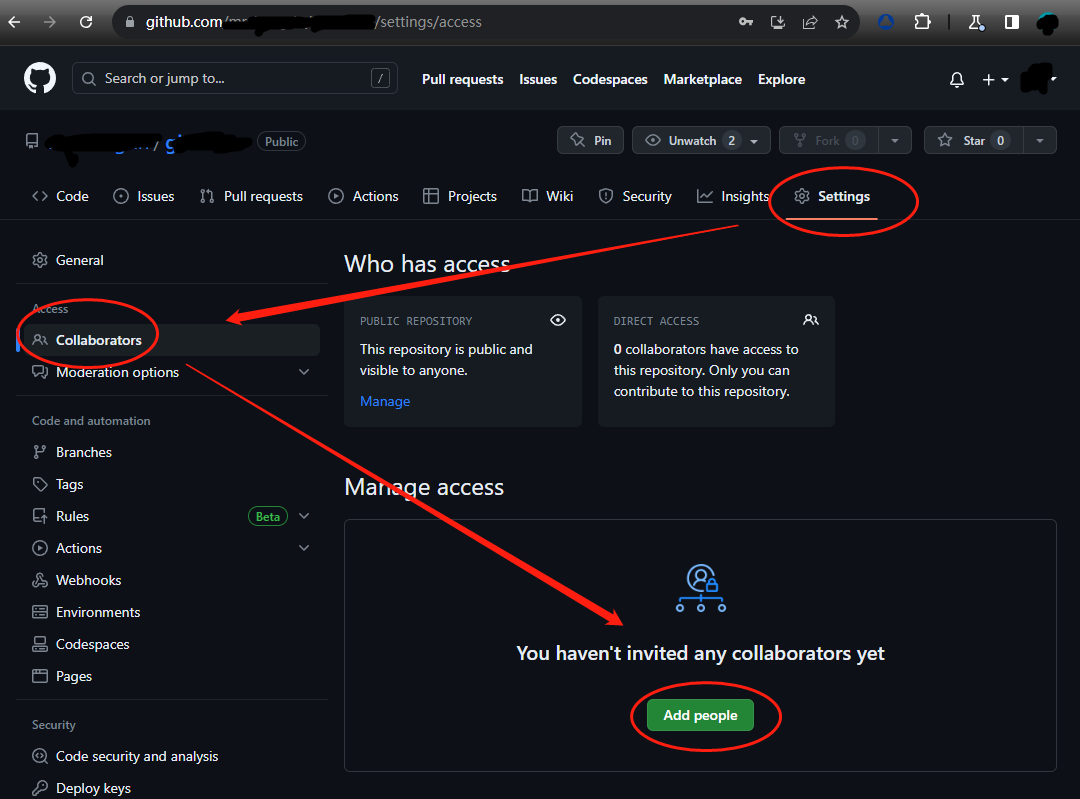Expand the Rules chevron

304,517
